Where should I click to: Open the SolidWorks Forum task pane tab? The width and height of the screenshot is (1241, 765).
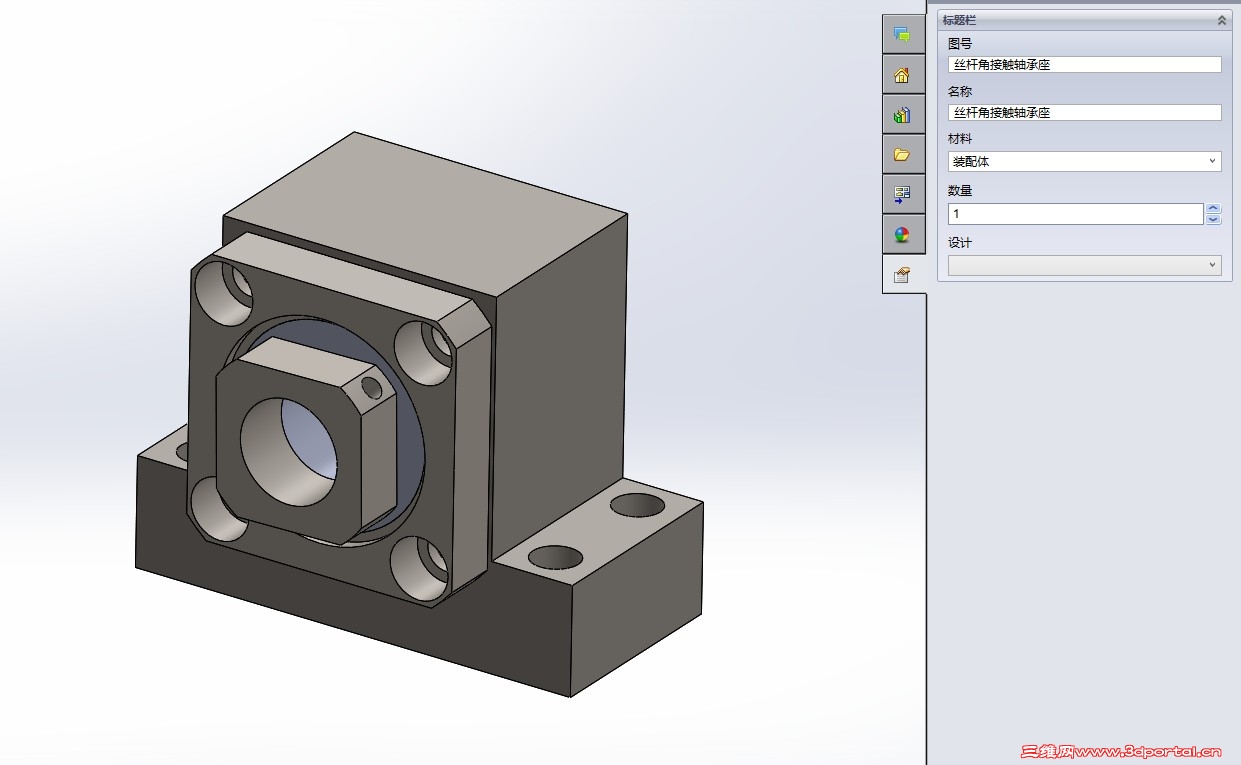pos(903,34)
